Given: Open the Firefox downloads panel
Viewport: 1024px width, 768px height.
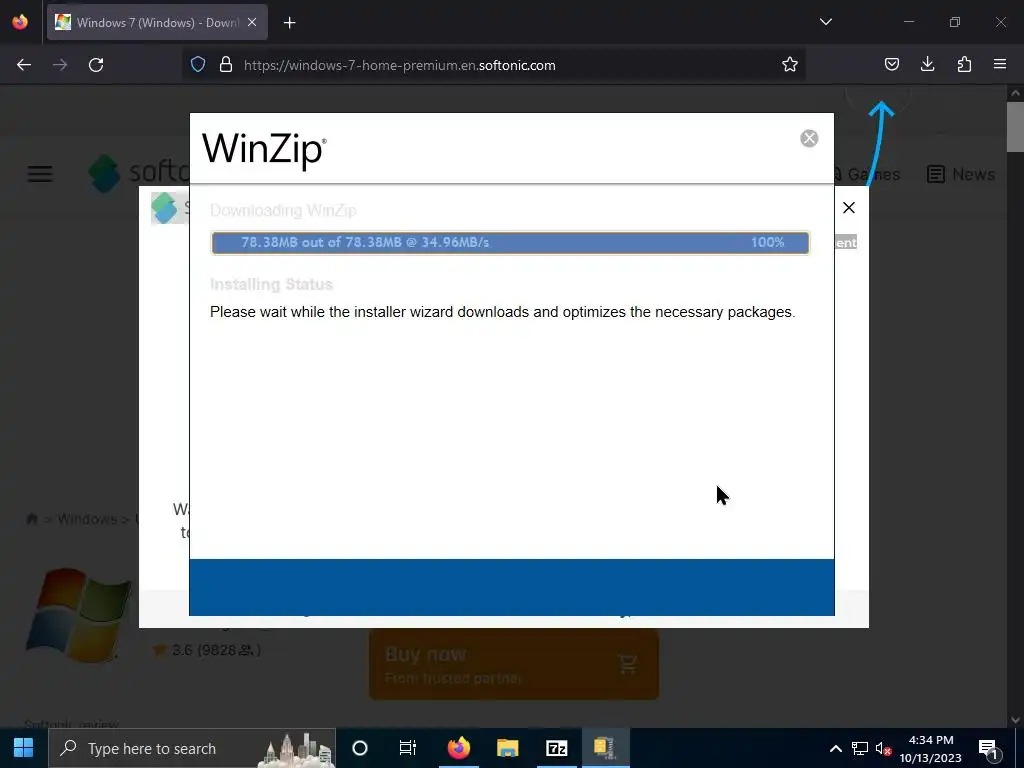Looking at the screenshot, I should pyautogui.click(x=927, y=64).
